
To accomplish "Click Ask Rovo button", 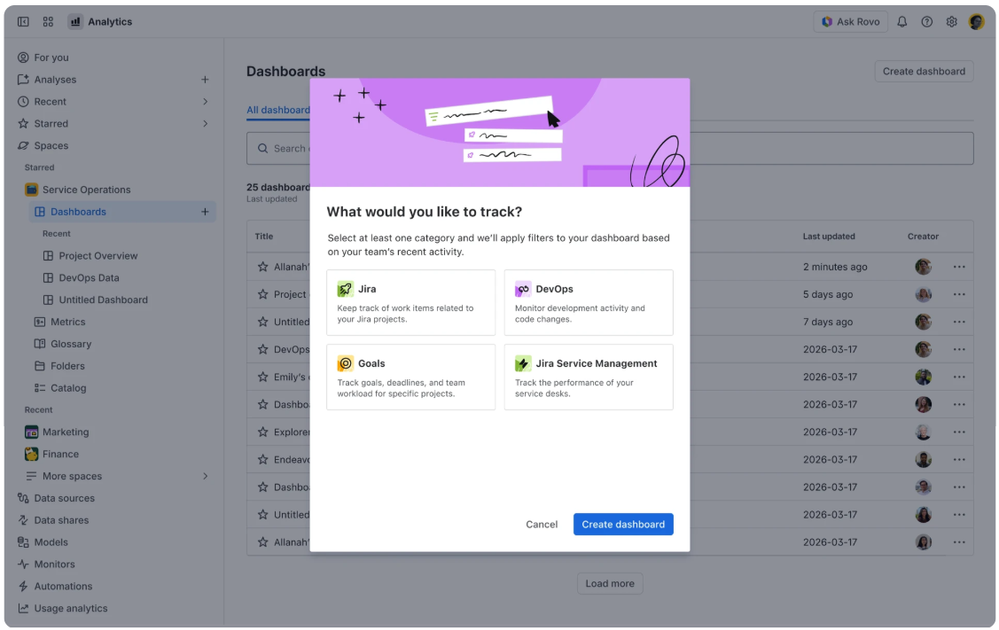I will click(x=851, y=22).
